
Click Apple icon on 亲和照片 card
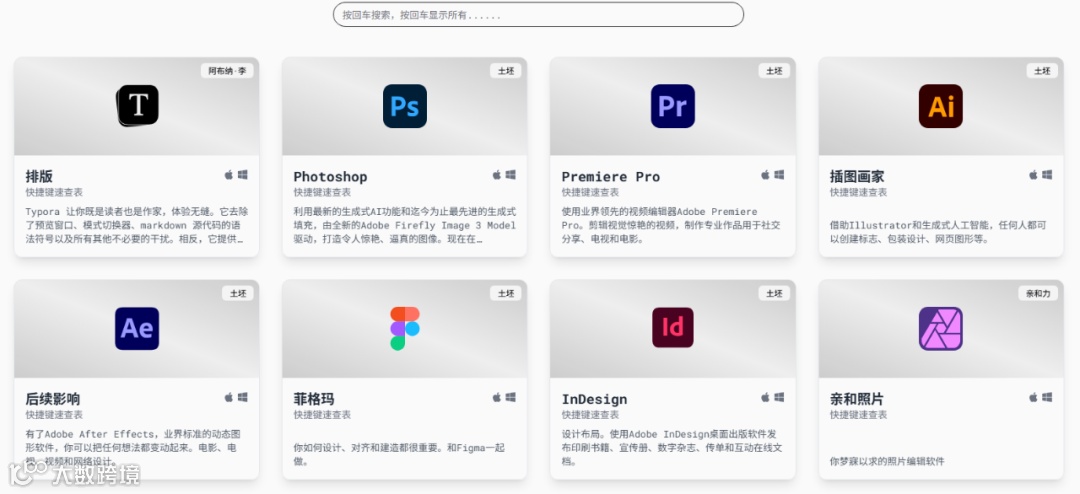click(x=1033, y=398)
